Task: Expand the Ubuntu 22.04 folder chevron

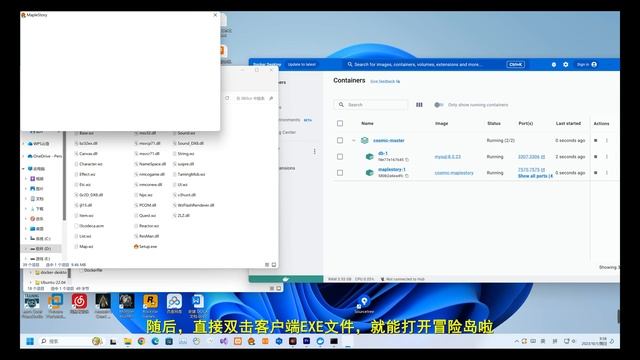Action: pos(30,282)
